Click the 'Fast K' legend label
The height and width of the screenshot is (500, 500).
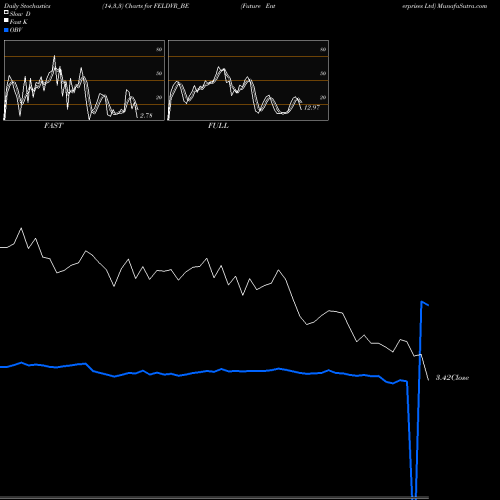point(19,22)
